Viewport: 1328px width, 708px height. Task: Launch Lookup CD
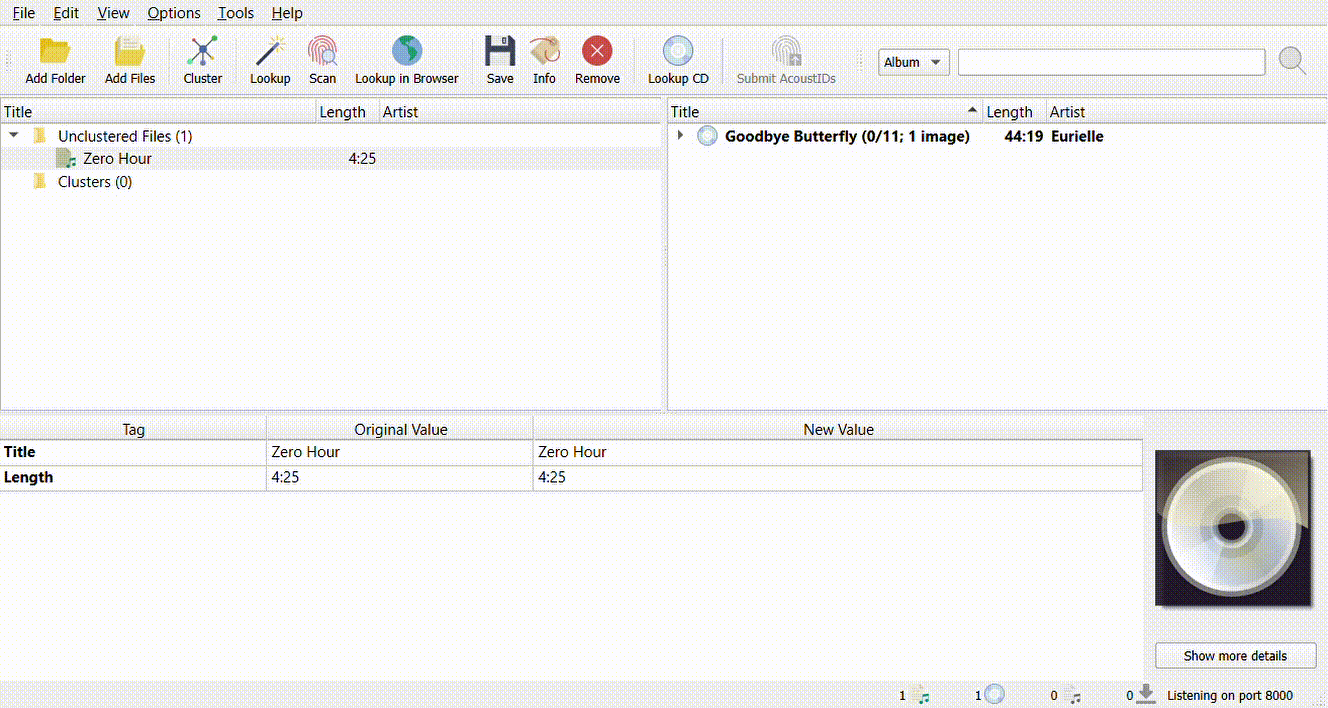678,60
